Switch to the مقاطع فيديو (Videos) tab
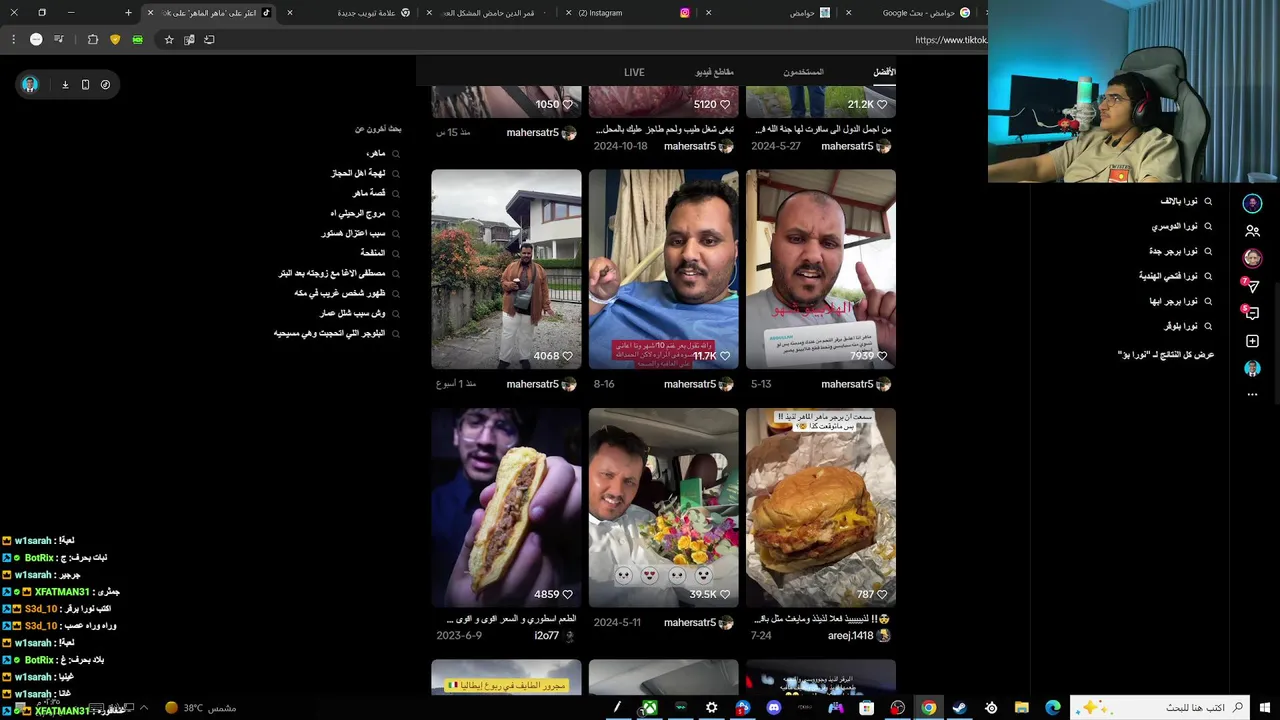1280x720 pixels. coord(715,72)
